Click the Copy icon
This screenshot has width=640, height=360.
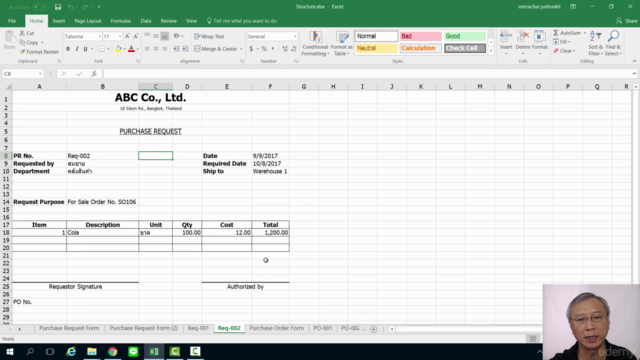coord(22,42)
